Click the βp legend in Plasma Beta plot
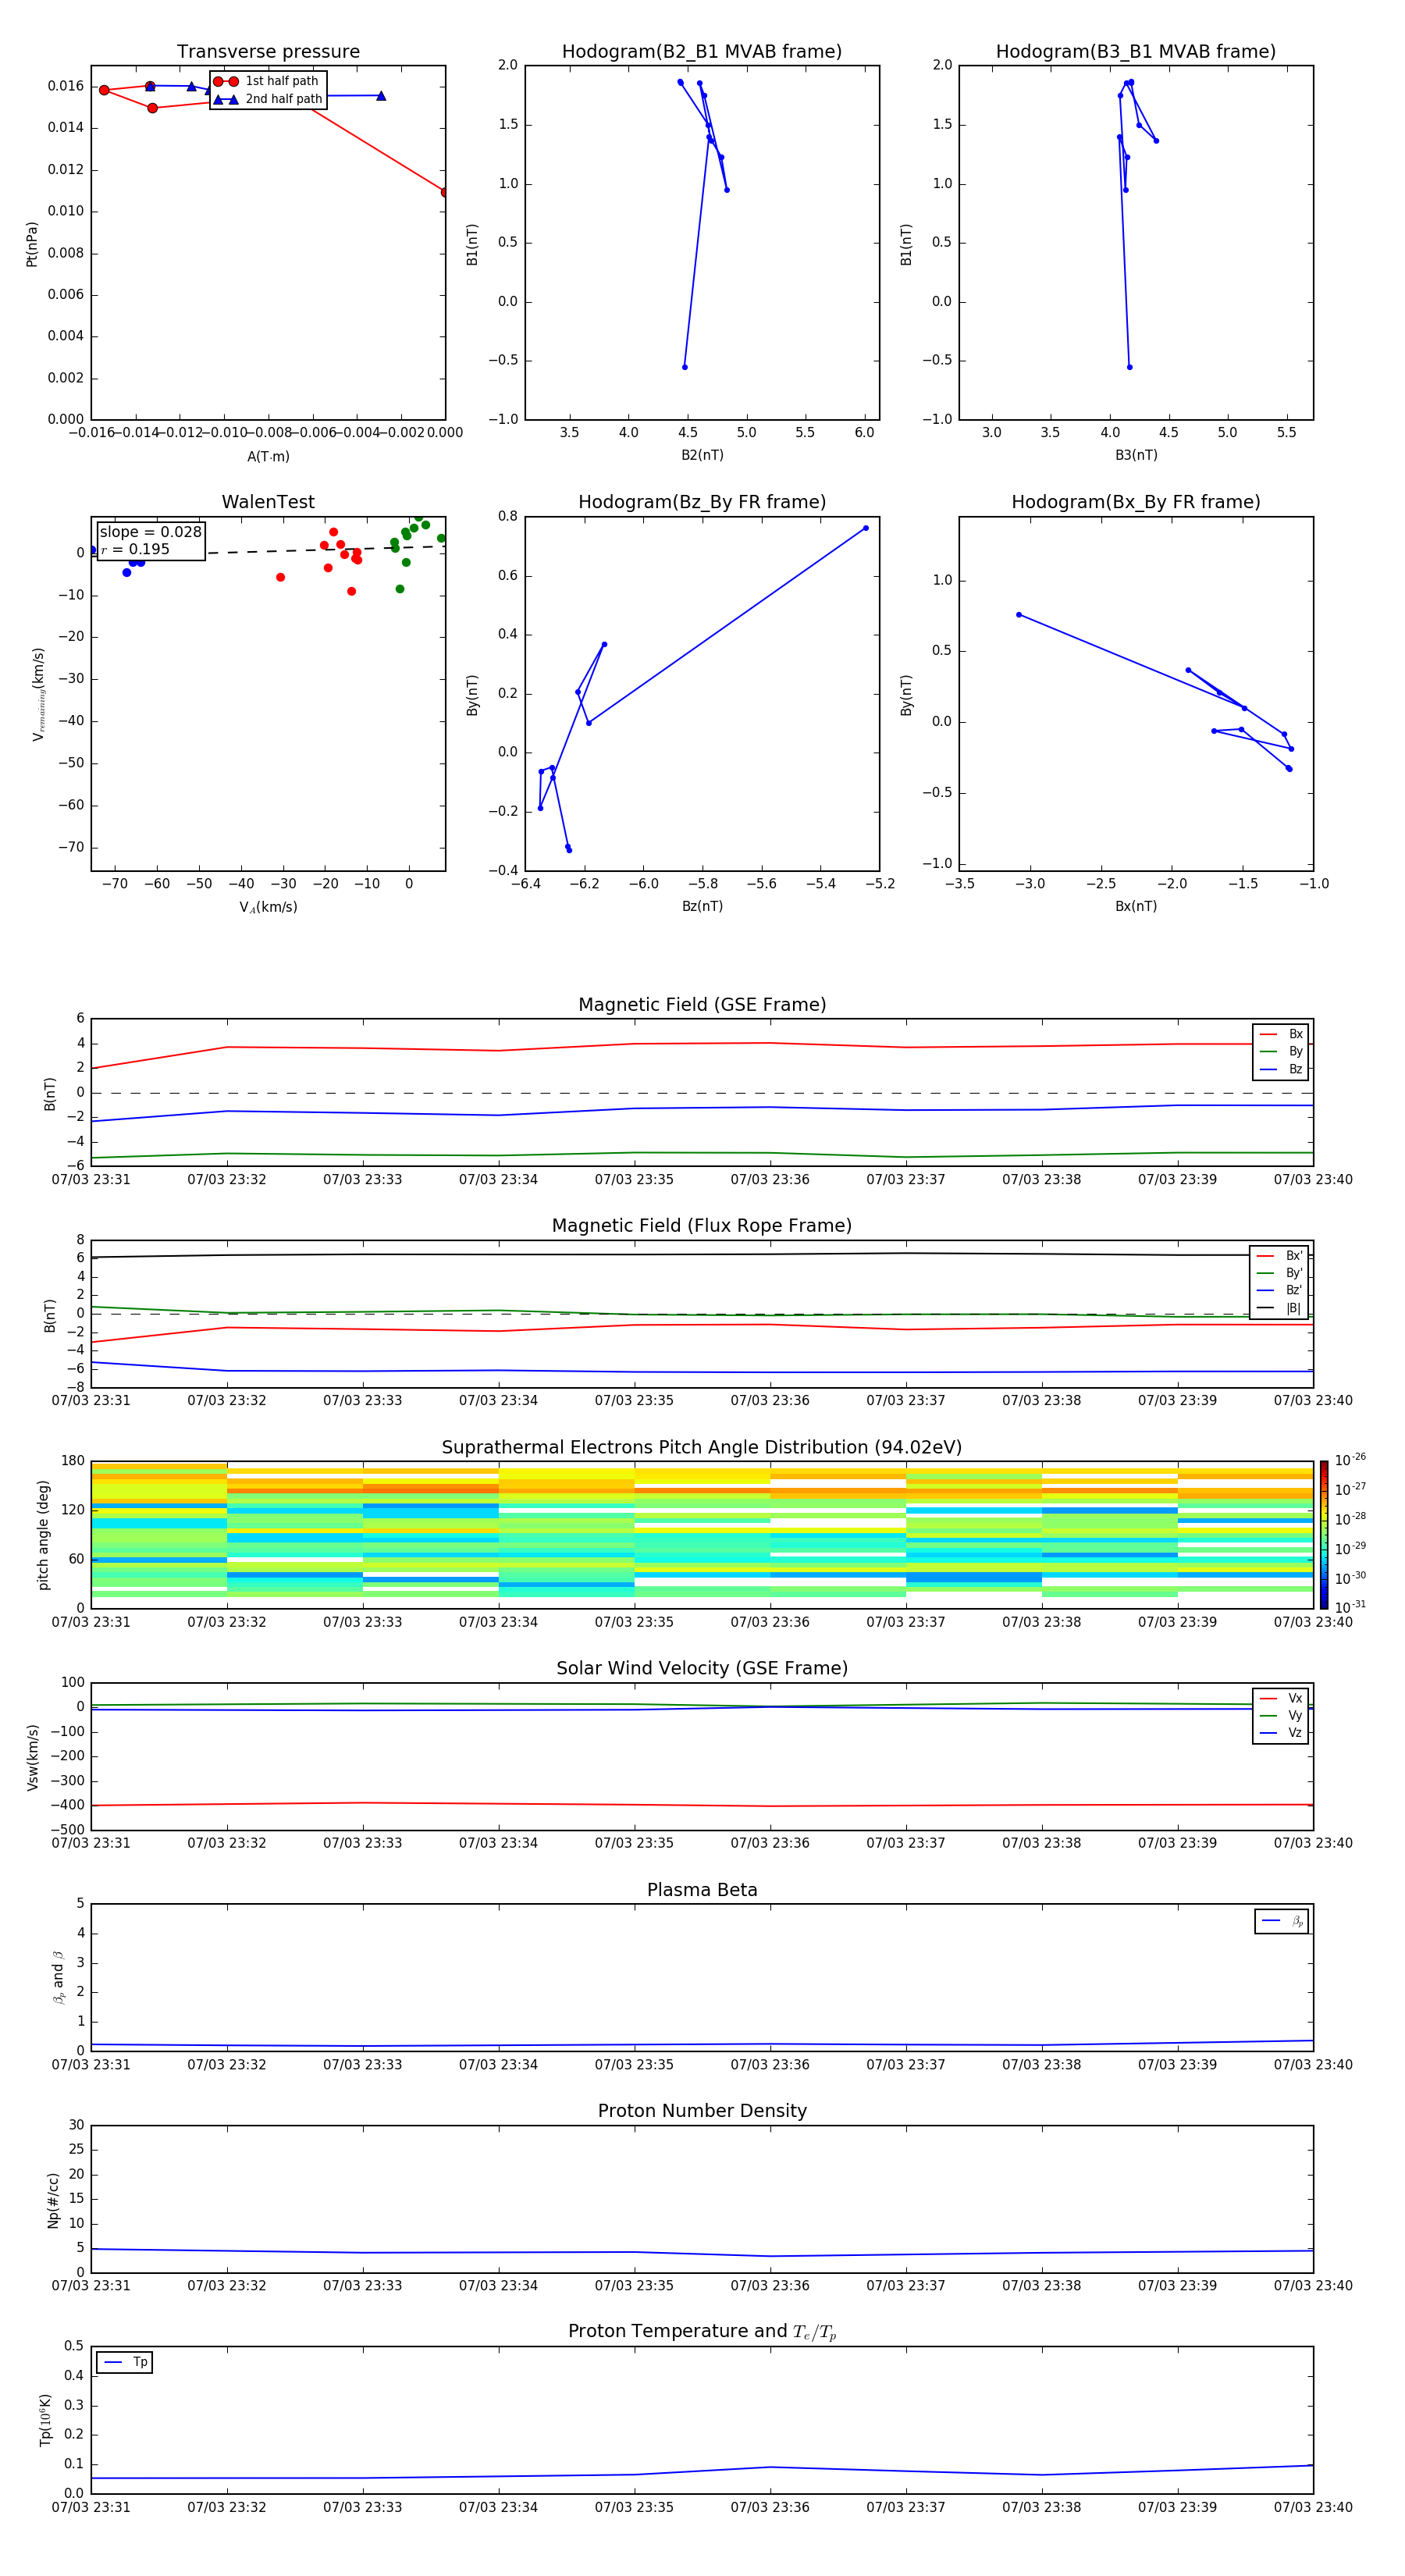1405x2576 pixels. coord(1282,1921)
